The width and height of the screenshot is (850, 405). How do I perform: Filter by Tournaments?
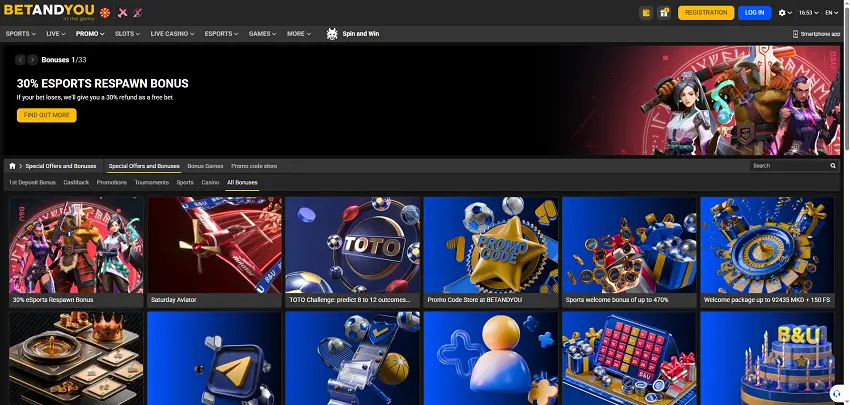(152, 183)
